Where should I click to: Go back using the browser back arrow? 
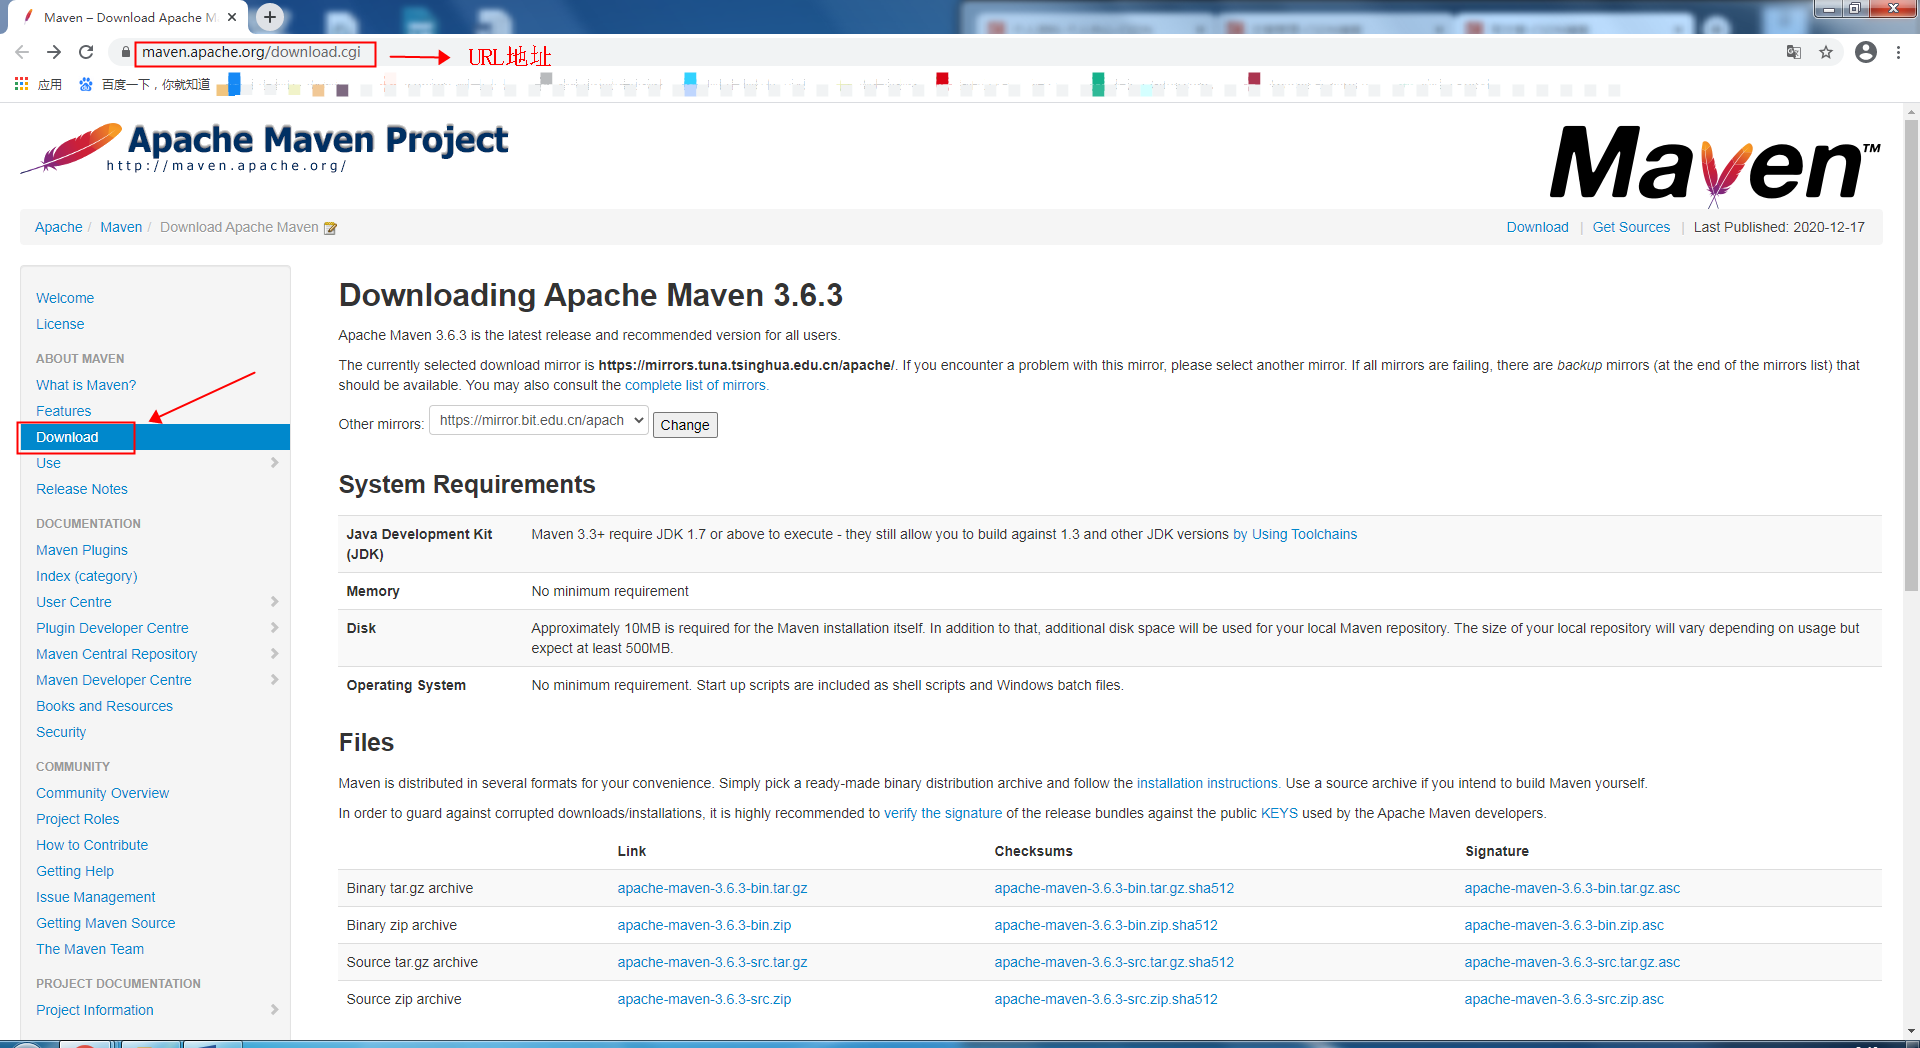tap(22, 52)
